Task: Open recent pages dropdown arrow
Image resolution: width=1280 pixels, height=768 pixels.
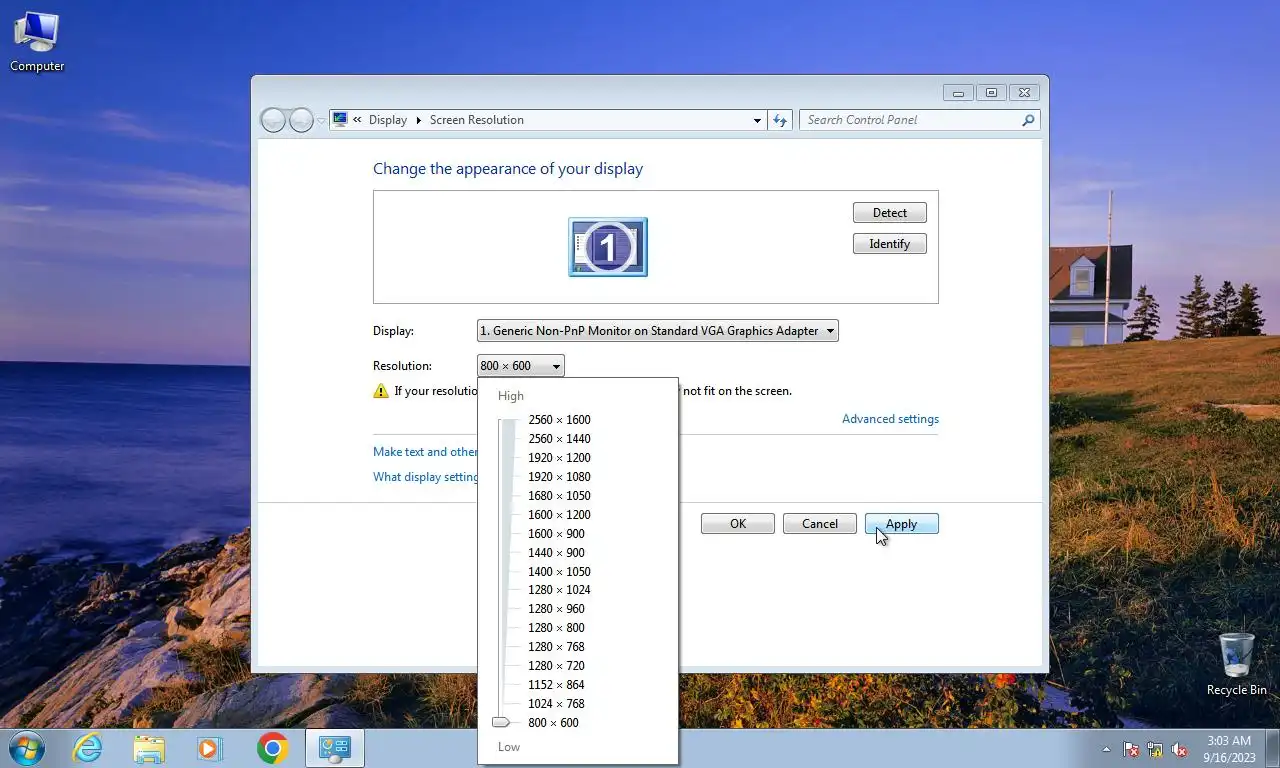Action: pos(321,120)
